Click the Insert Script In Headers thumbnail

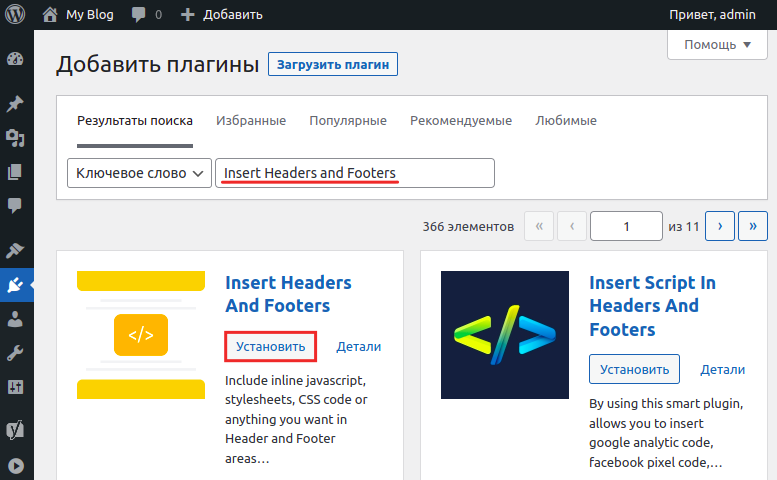coord(504,335)
